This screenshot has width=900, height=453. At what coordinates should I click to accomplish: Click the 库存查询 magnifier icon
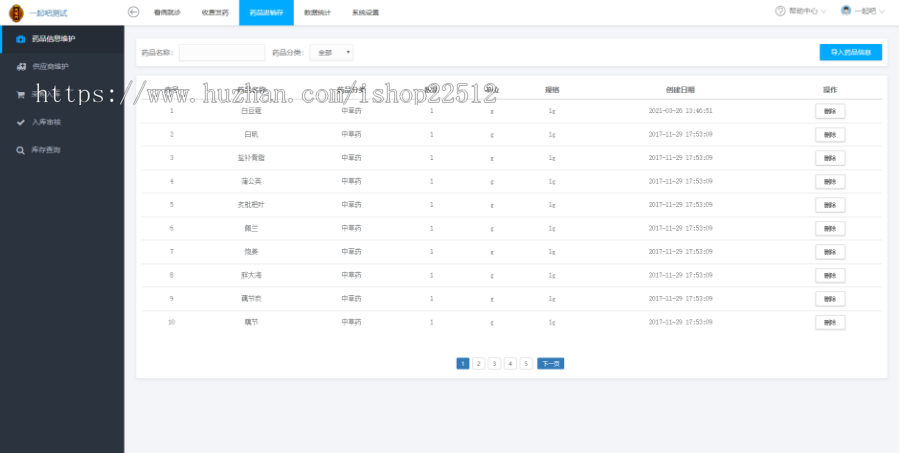click(21, 150)
